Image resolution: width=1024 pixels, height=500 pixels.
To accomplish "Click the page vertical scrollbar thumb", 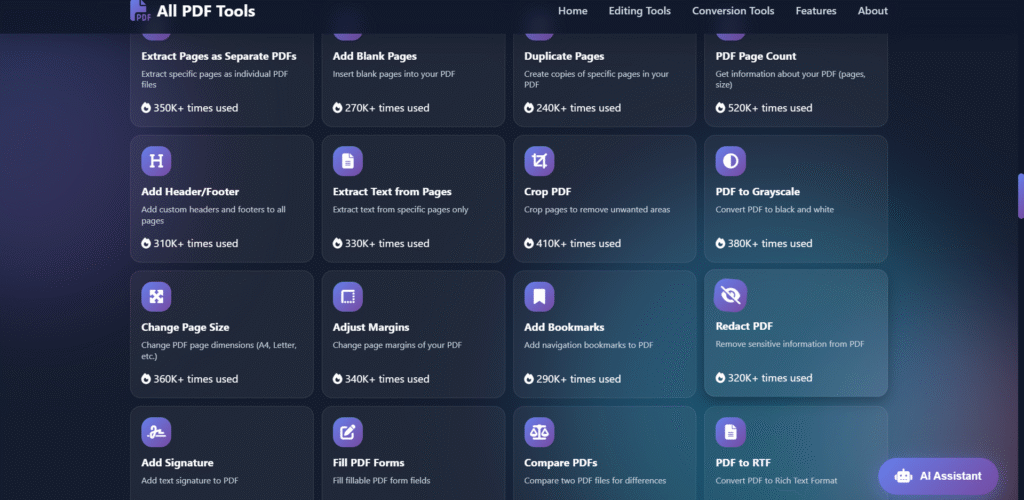I will (1020, 195).
